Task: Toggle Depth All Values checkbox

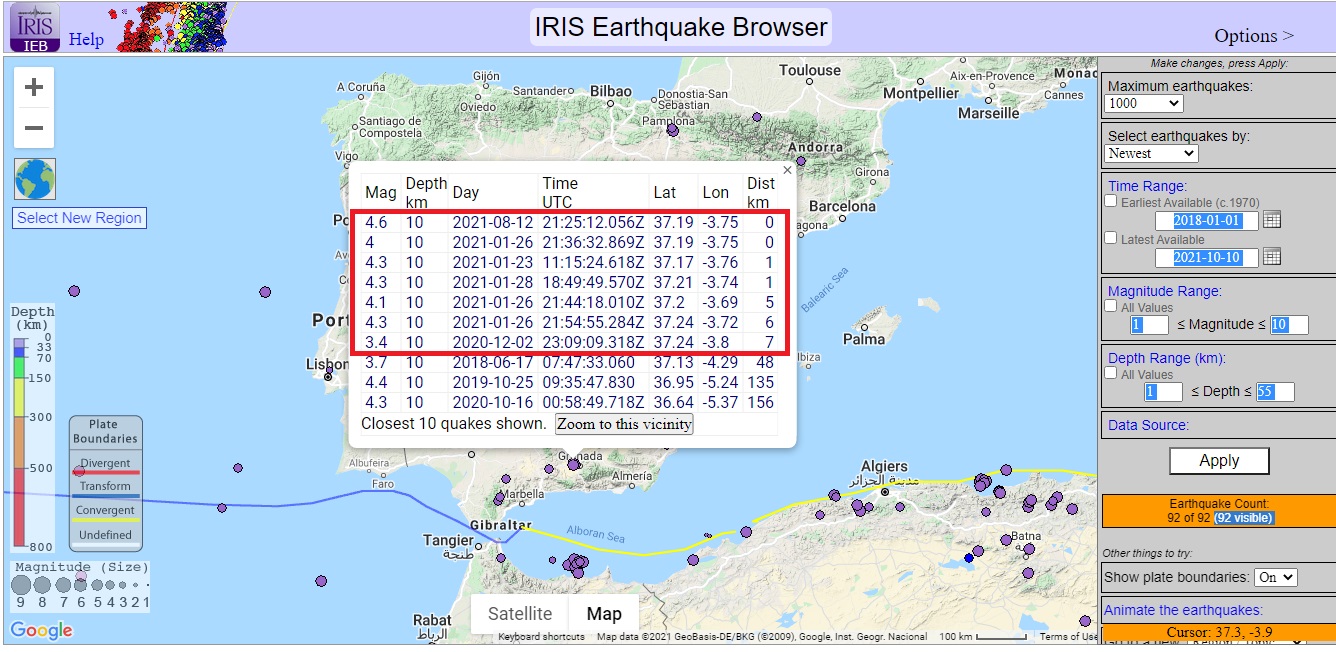Action: tap(1111, 373)
